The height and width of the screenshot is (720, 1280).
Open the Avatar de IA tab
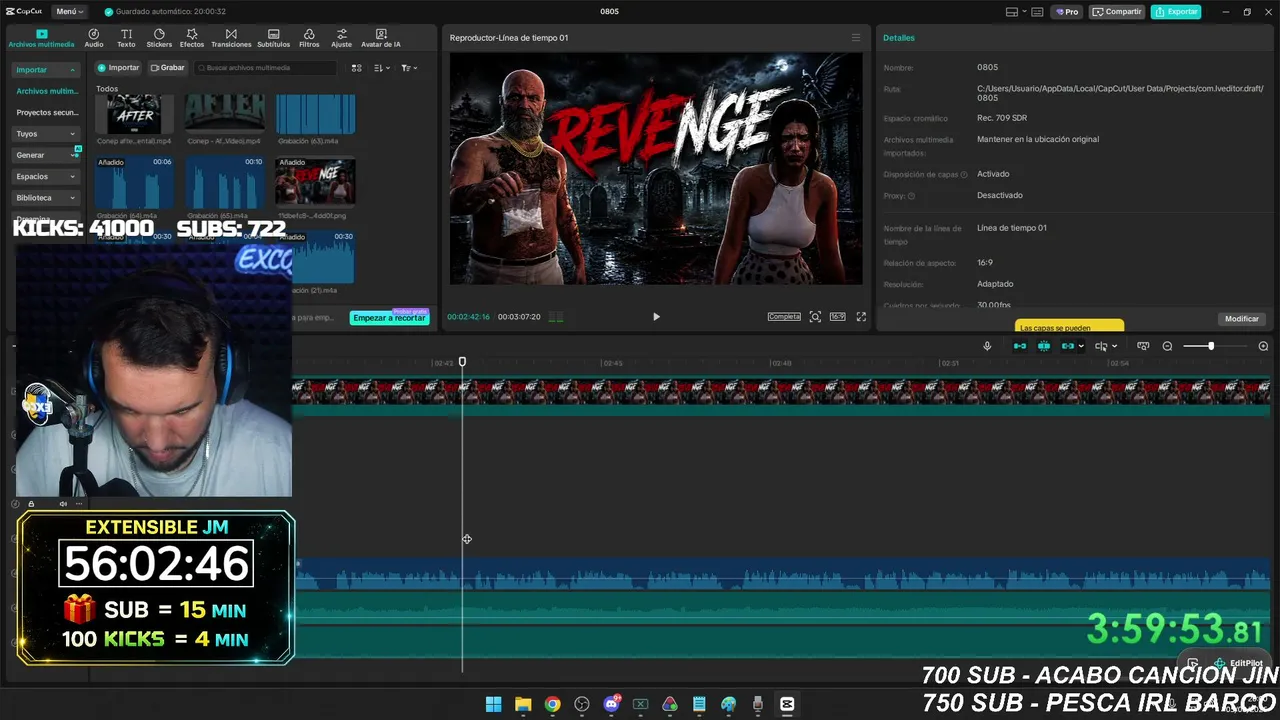tap(381, 38)
